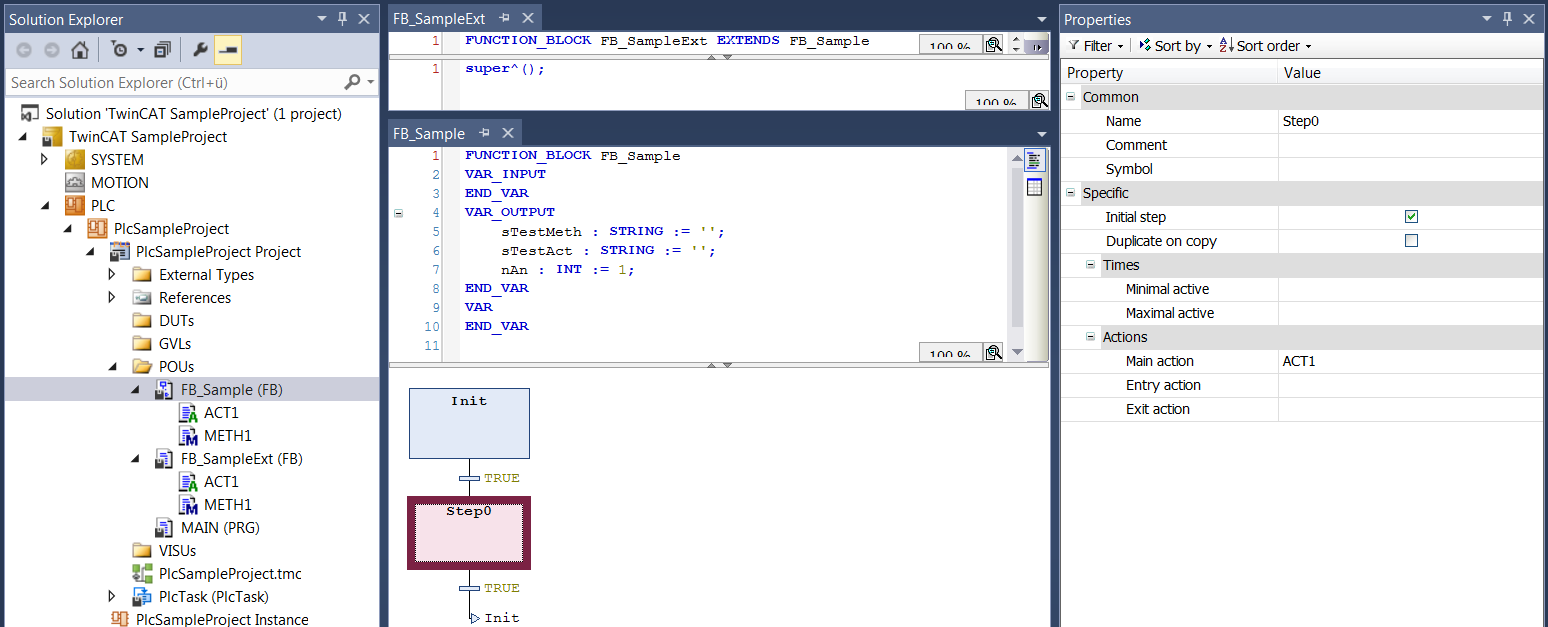
Task: Collapse the Actions property group
Action: (1091, 337)
